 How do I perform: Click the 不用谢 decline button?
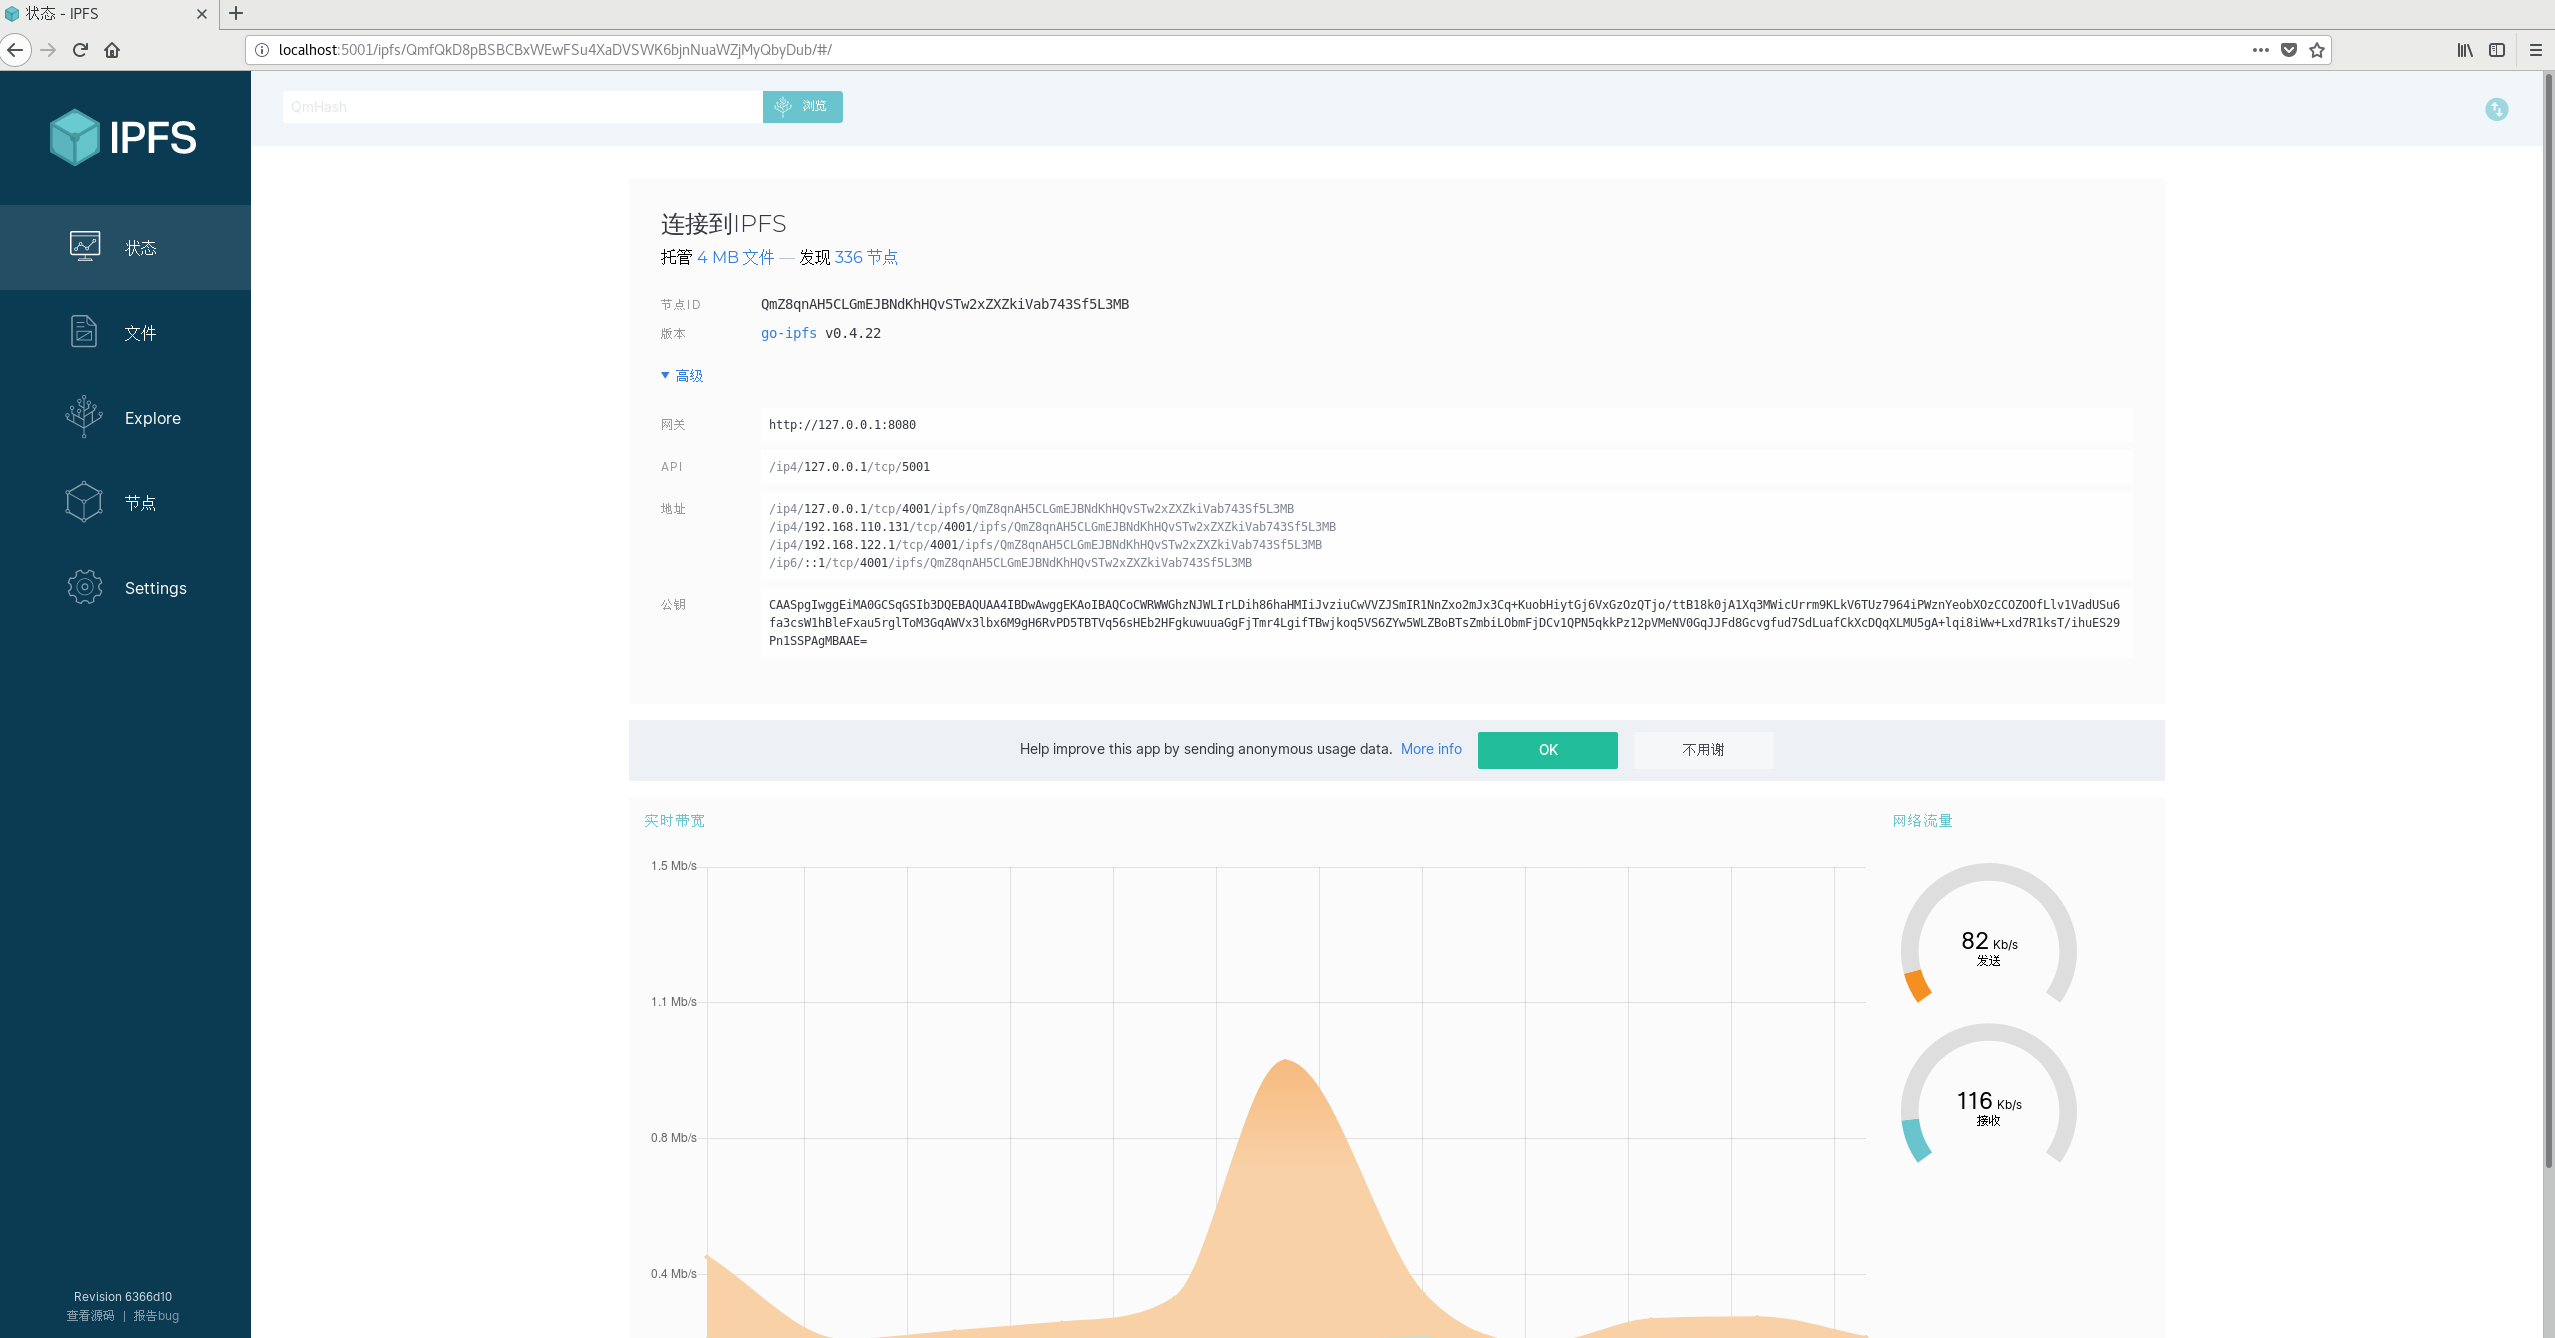pyautogui.click(x=1703, y=750)
